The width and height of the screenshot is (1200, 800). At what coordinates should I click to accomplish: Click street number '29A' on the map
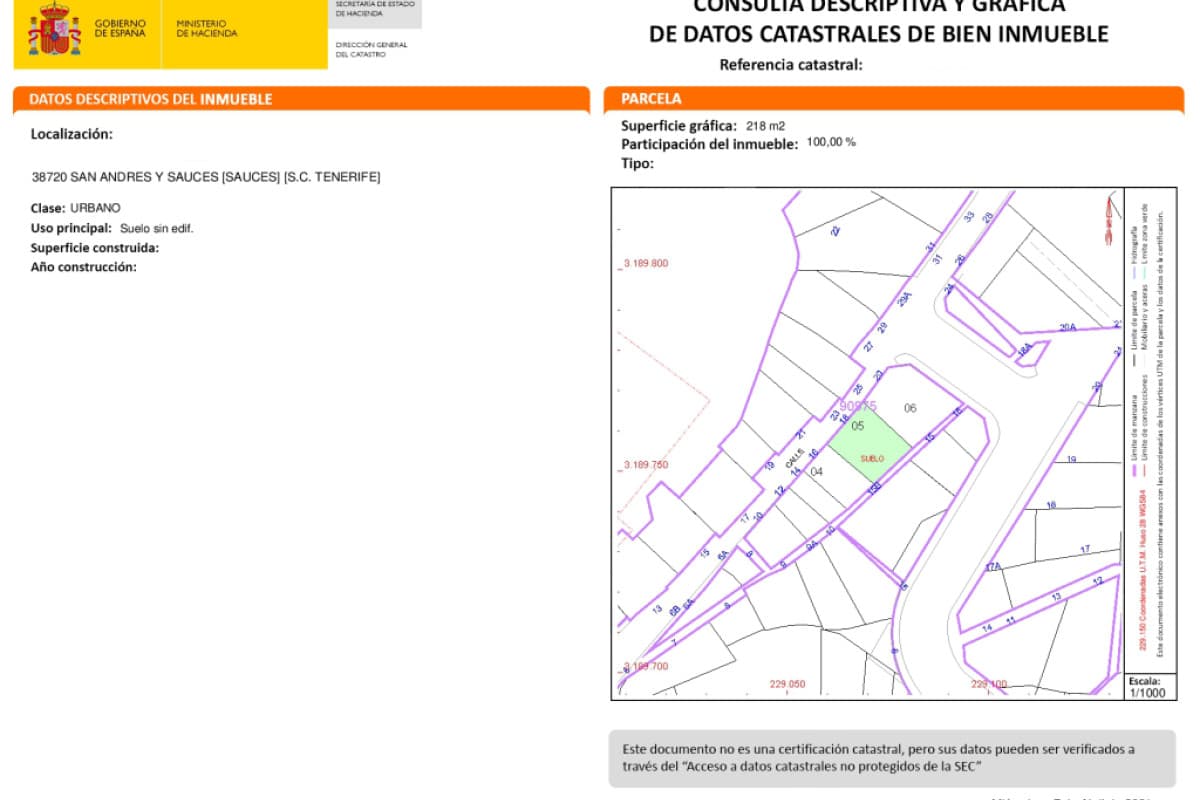point(904,297)
